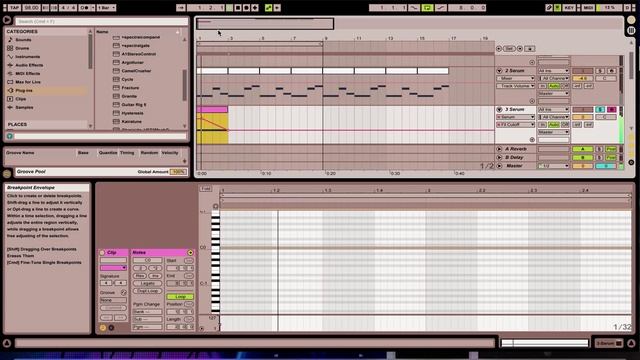Click the browser search field
Screen dimensions: 640x360
pos(102,21)
